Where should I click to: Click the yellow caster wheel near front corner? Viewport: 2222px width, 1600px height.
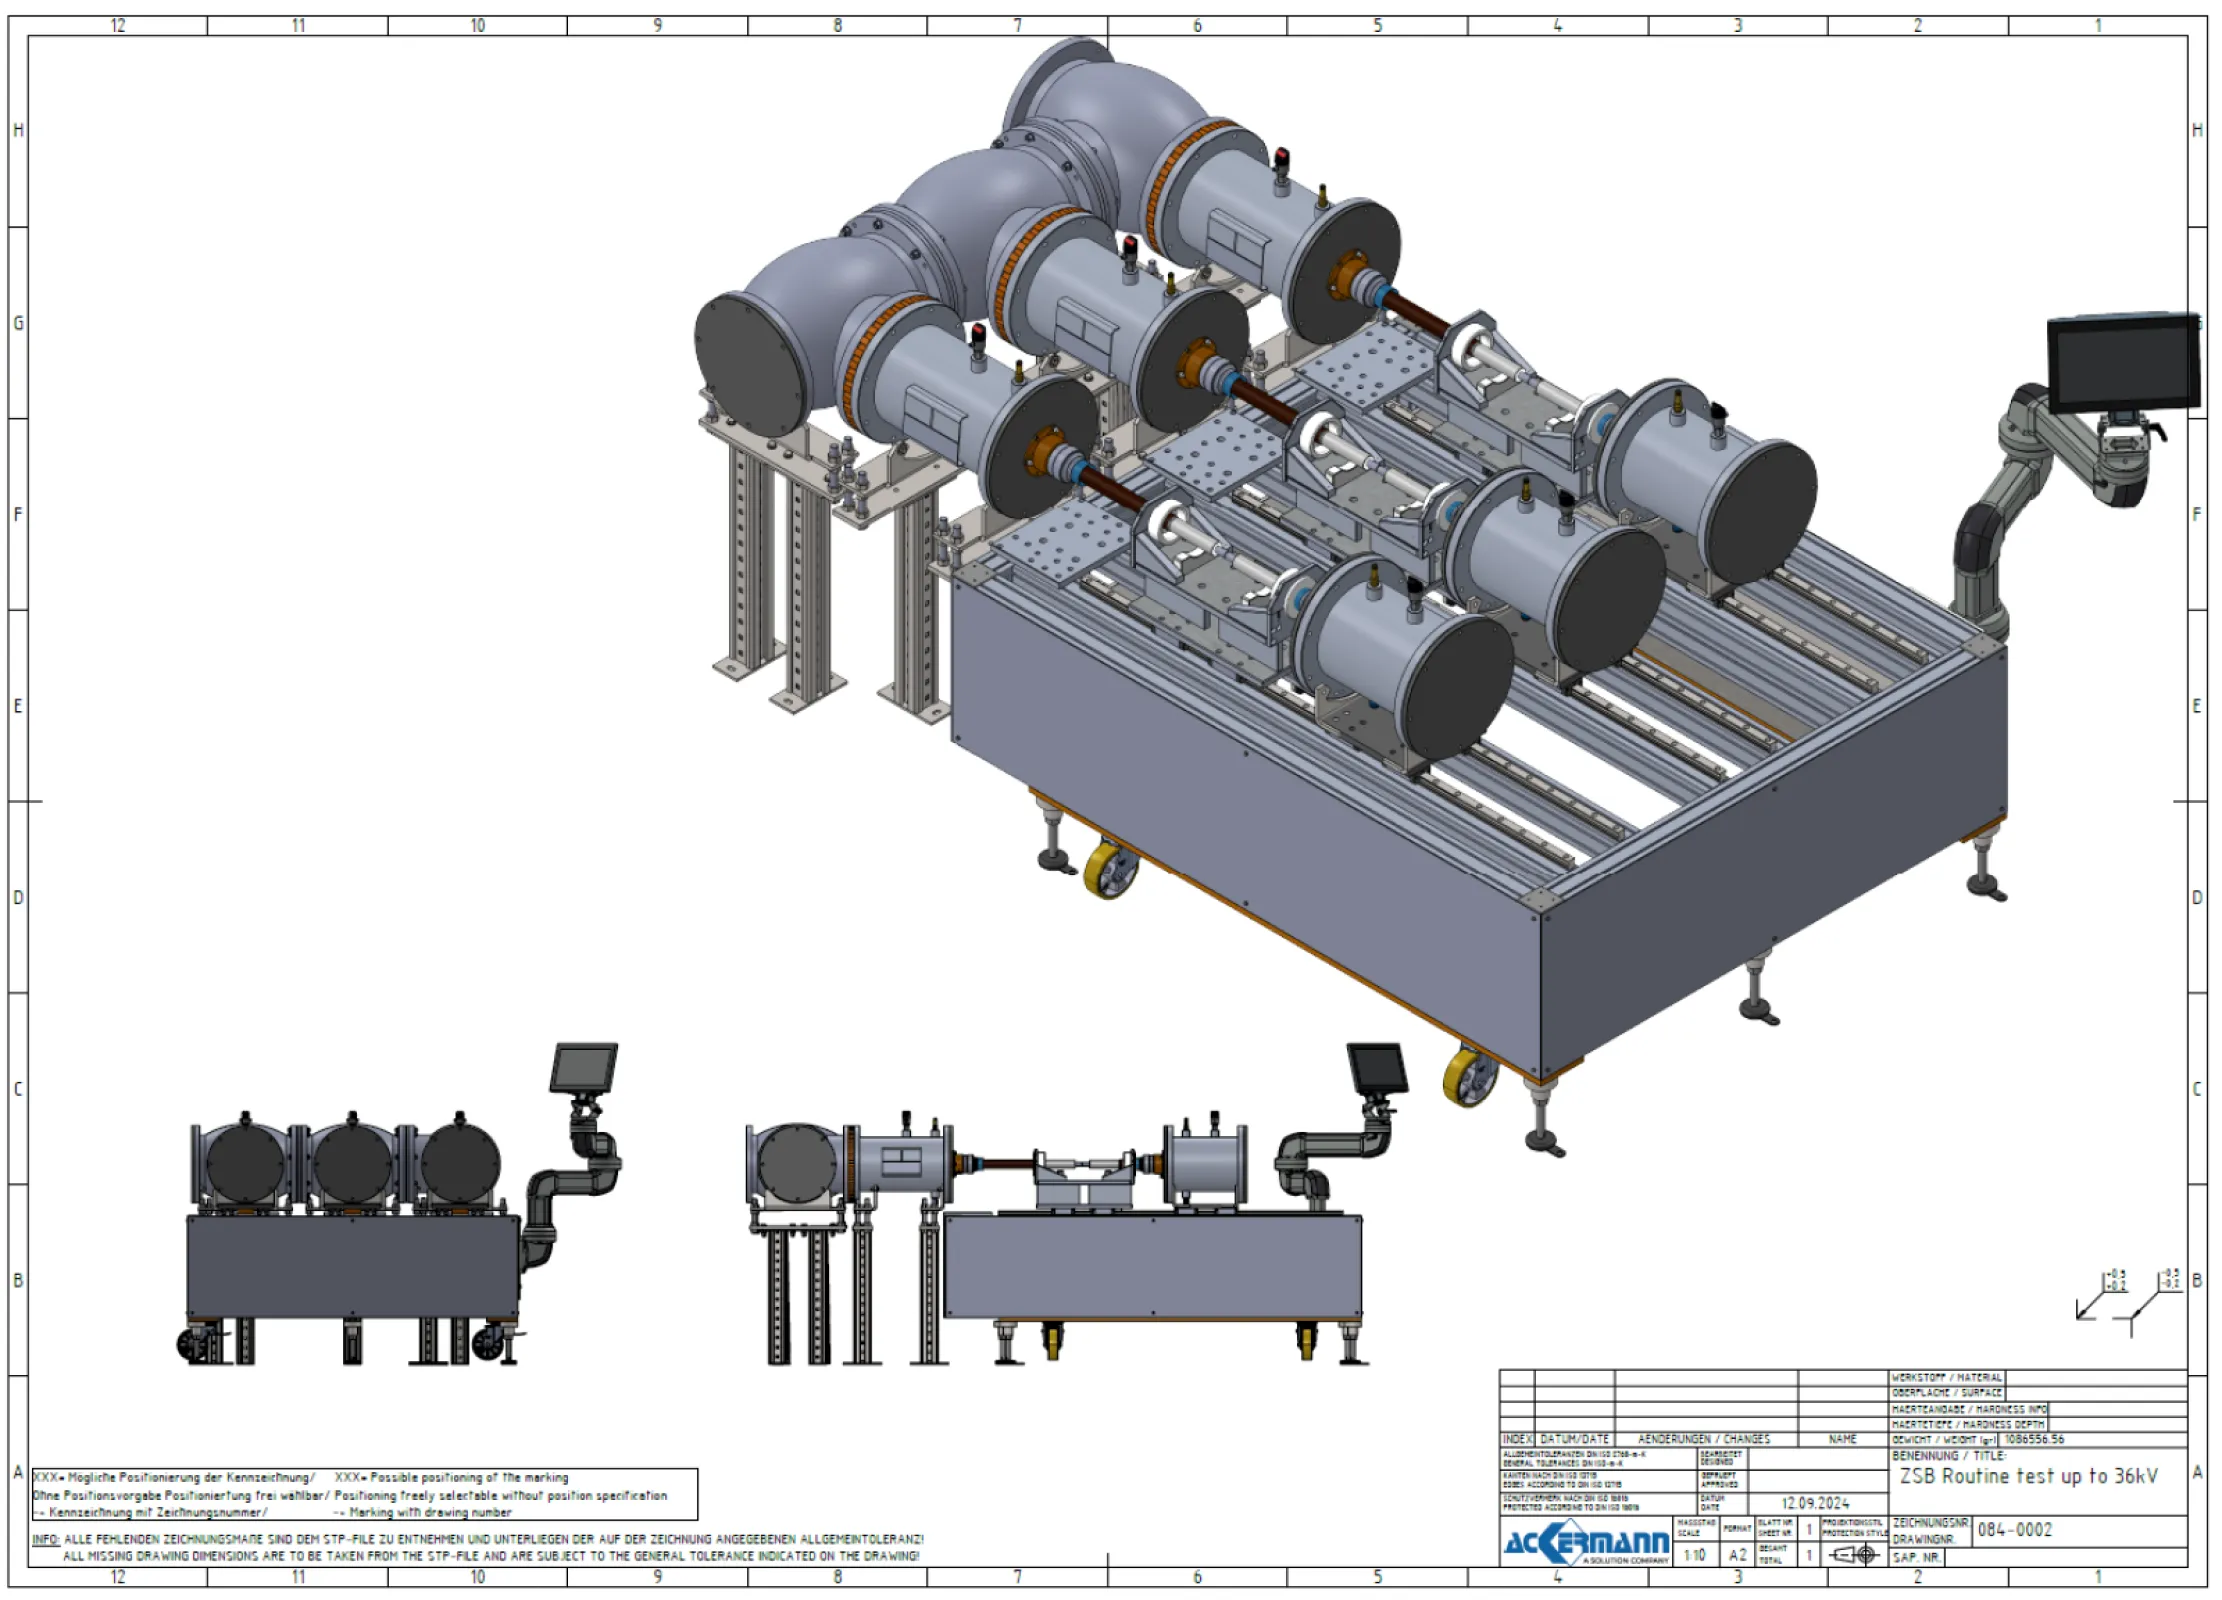1470,1077
